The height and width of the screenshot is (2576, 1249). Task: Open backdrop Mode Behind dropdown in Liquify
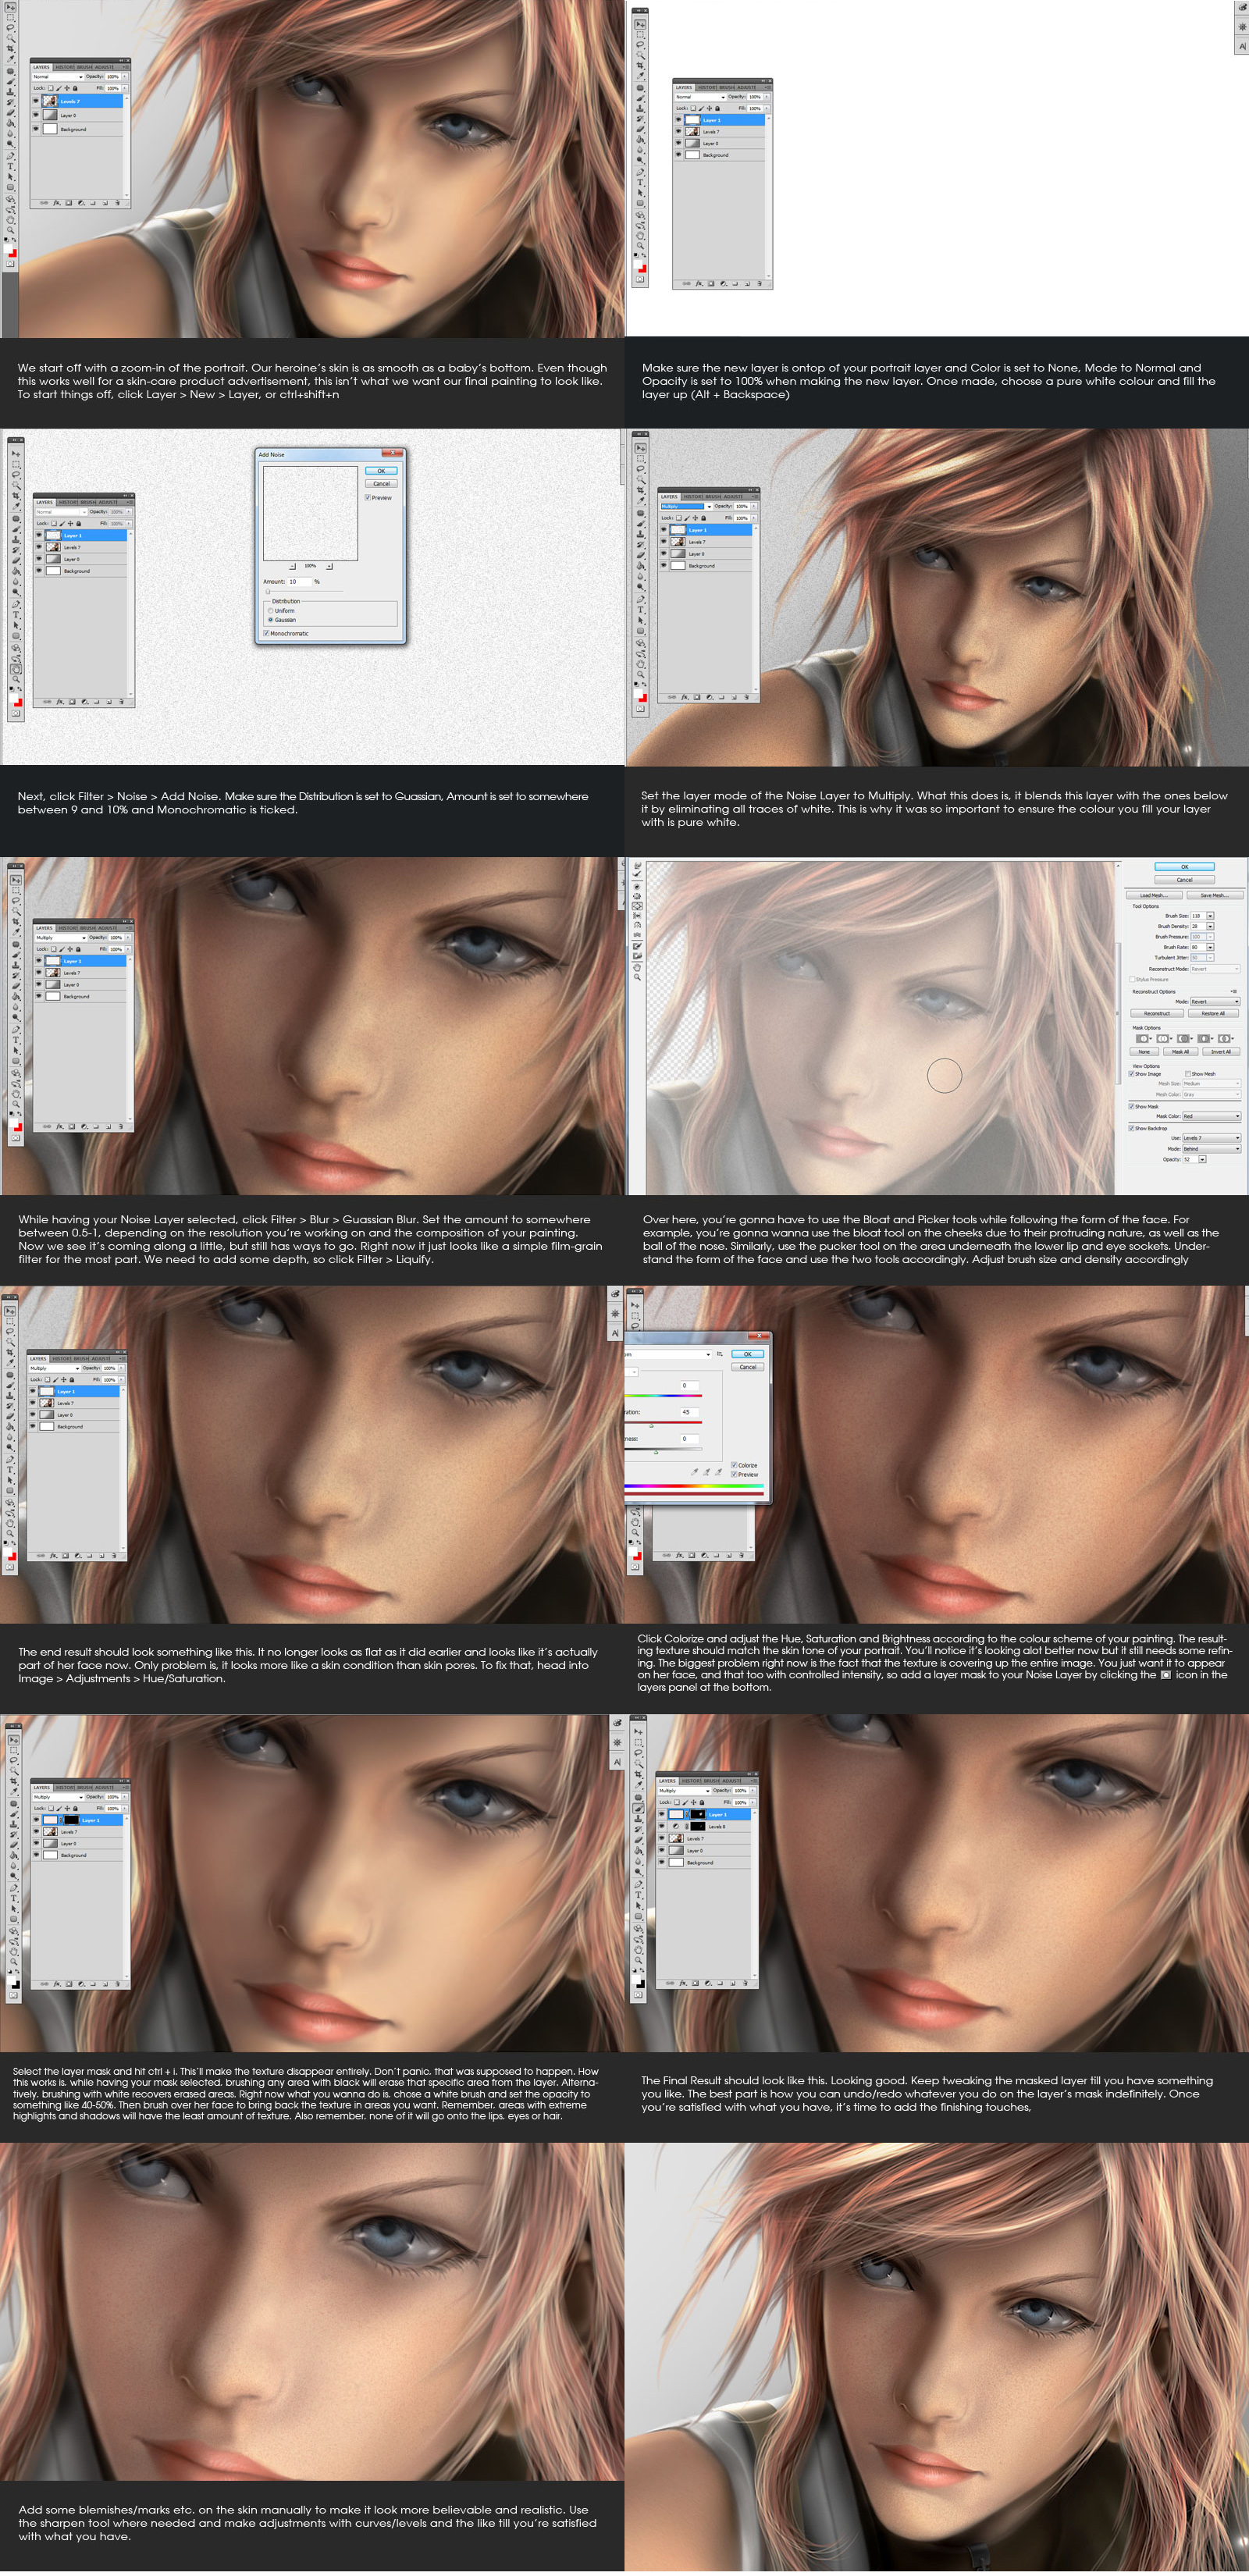click(1212, 1149)
